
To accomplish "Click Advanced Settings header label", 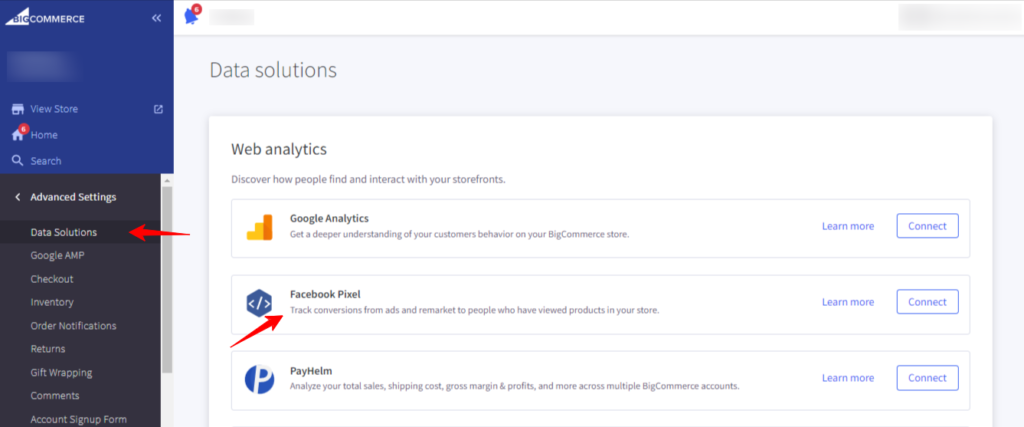I will (73, 197).
